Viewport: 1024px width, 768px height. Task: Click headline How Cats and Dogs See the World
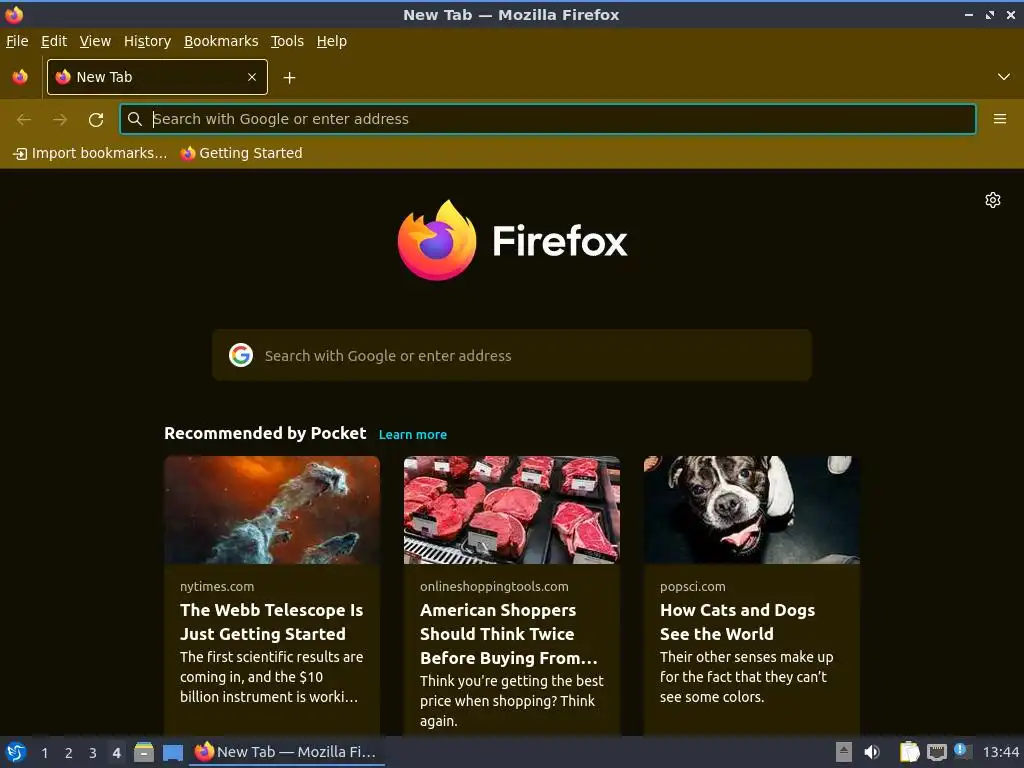coord(737,622)
